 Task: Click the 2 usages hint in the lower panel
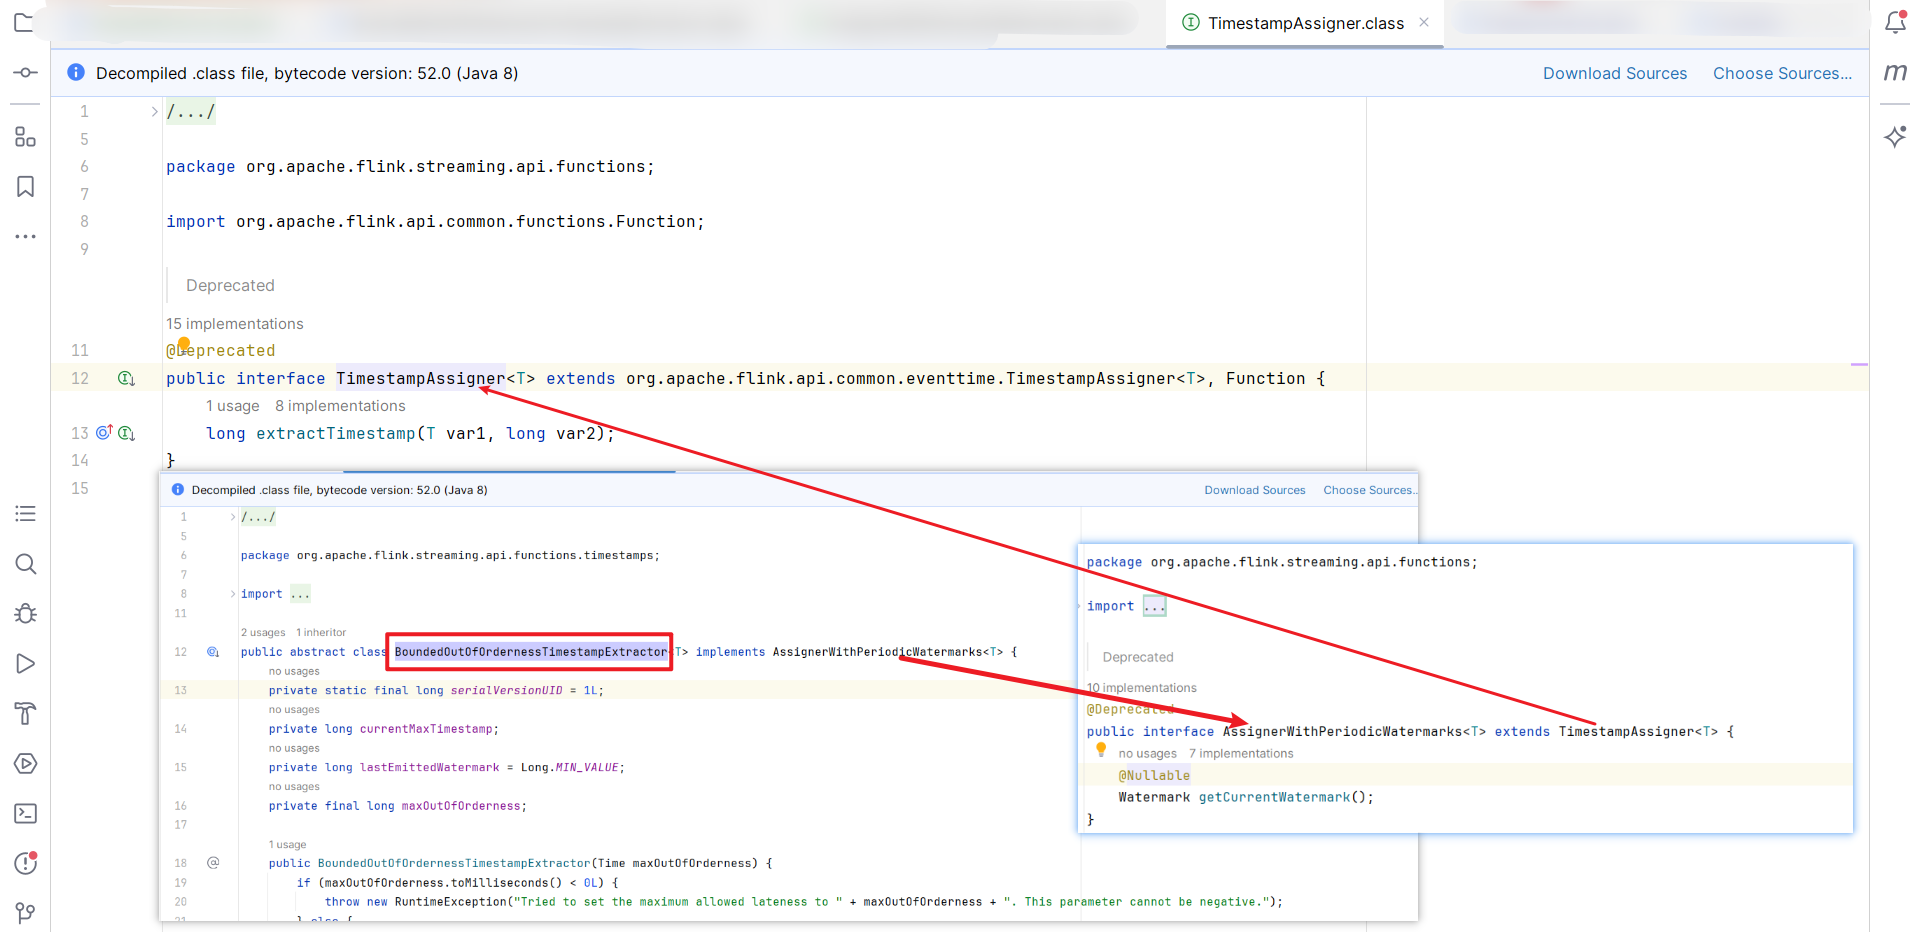coord(263,633)
